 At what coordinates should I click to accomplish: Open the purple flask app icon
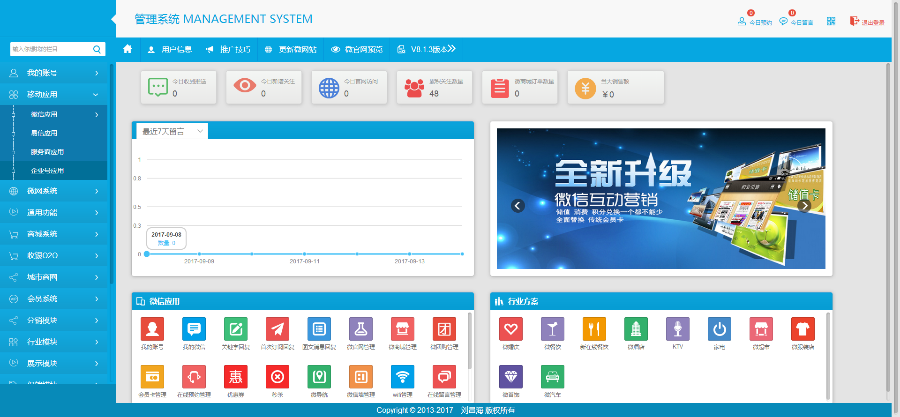click(361, 329)
